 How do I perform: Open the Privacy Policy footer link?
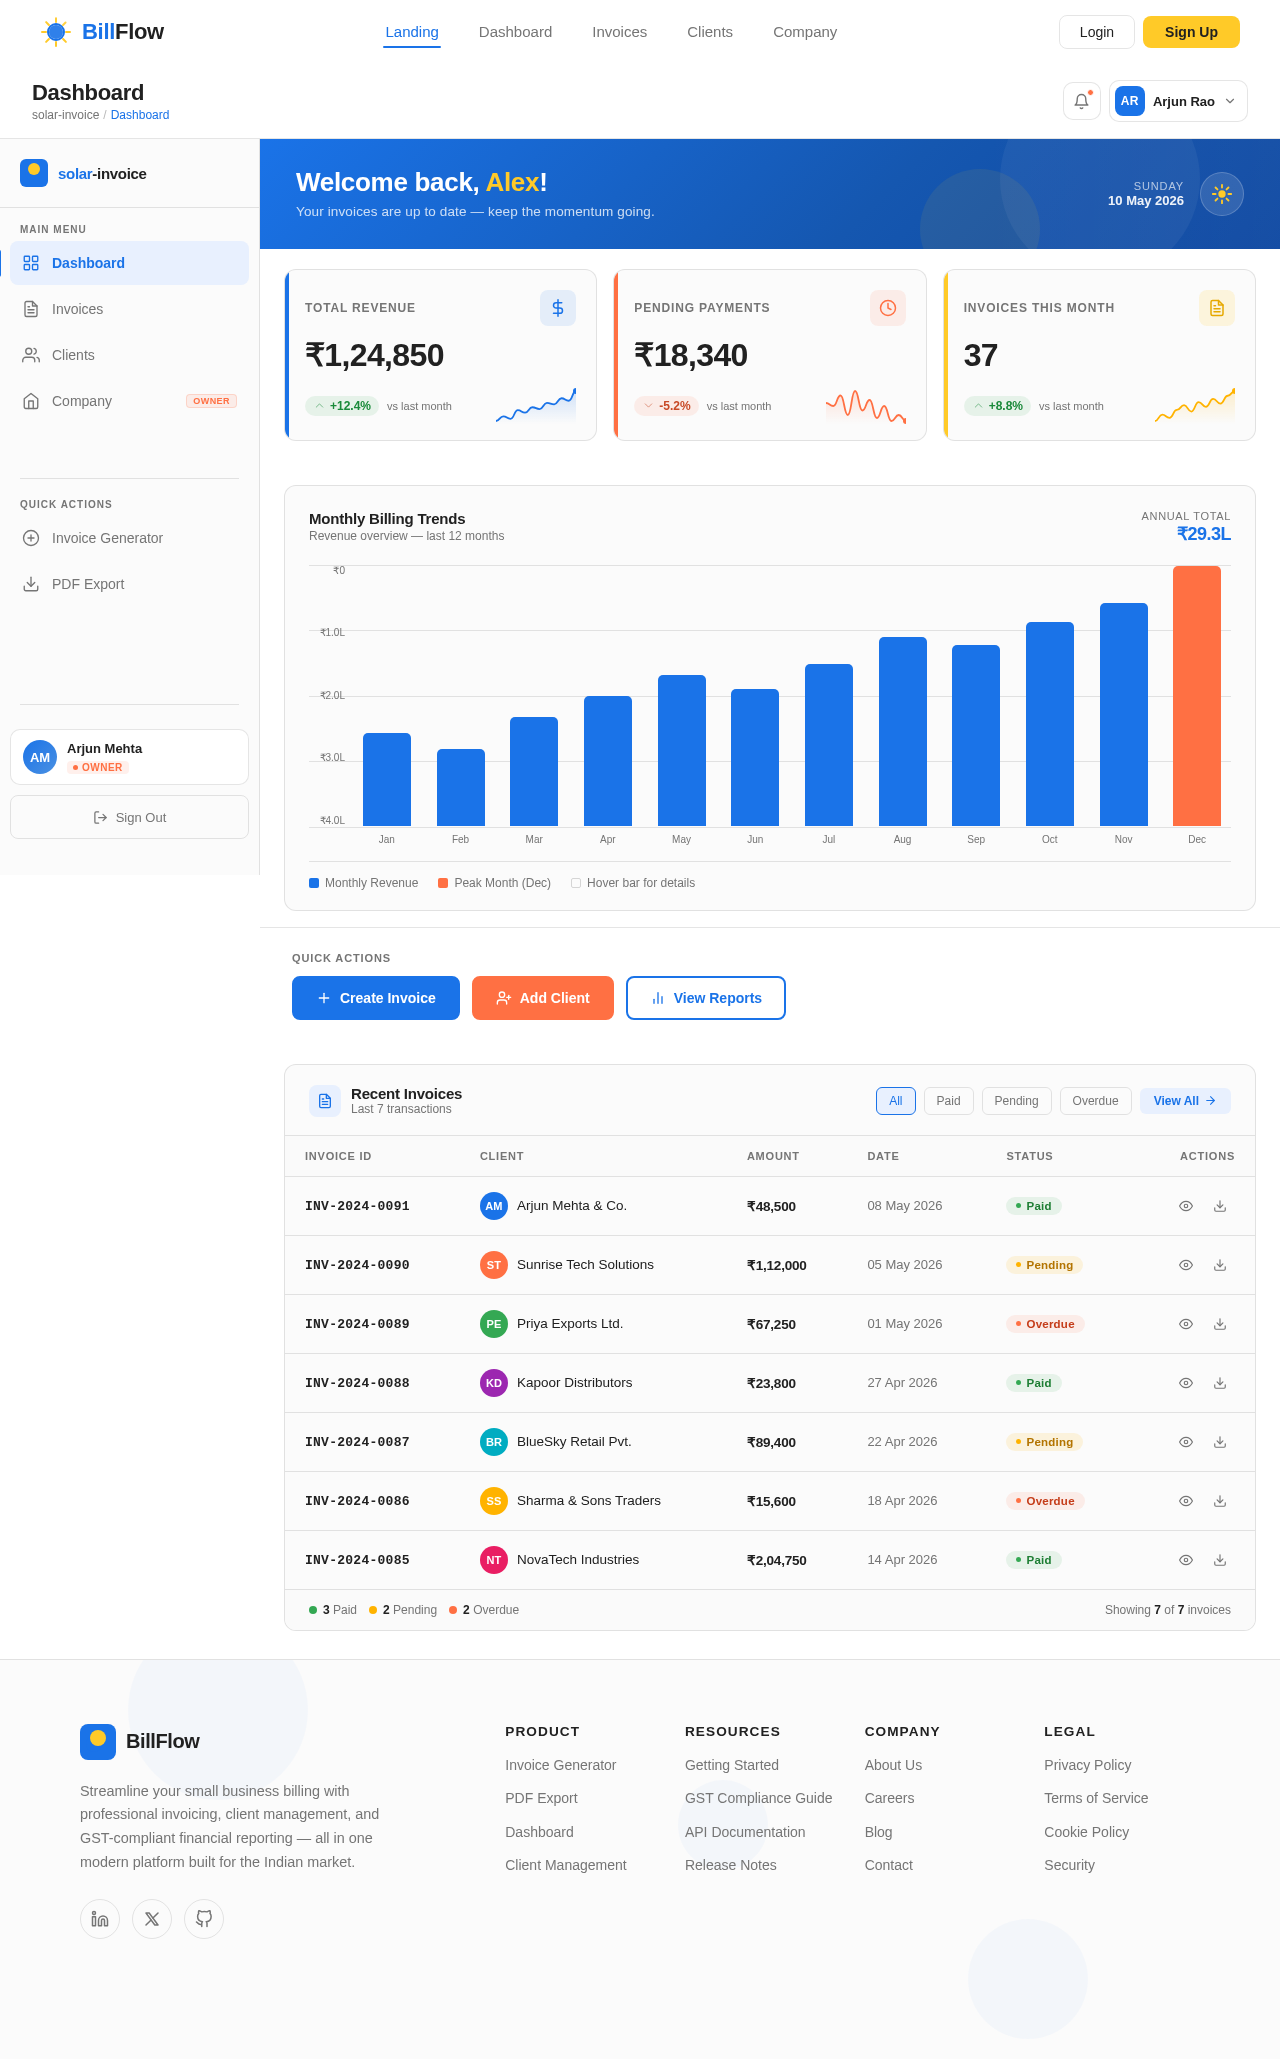(x=1088, y=1765)
